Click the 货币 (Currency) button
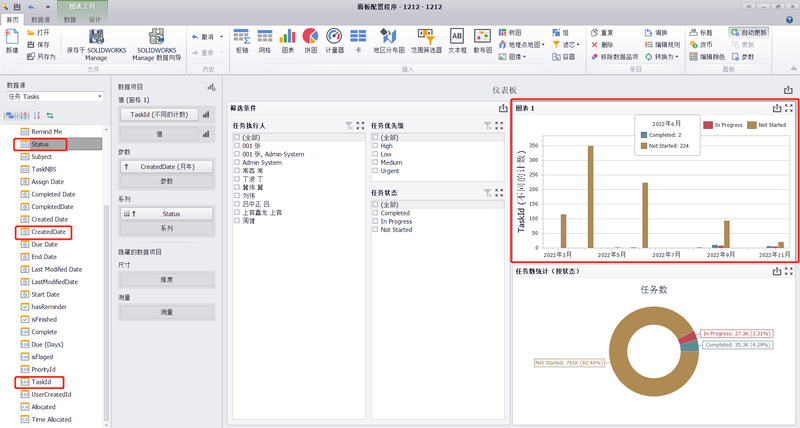800x428 pixels. [701, 45]
